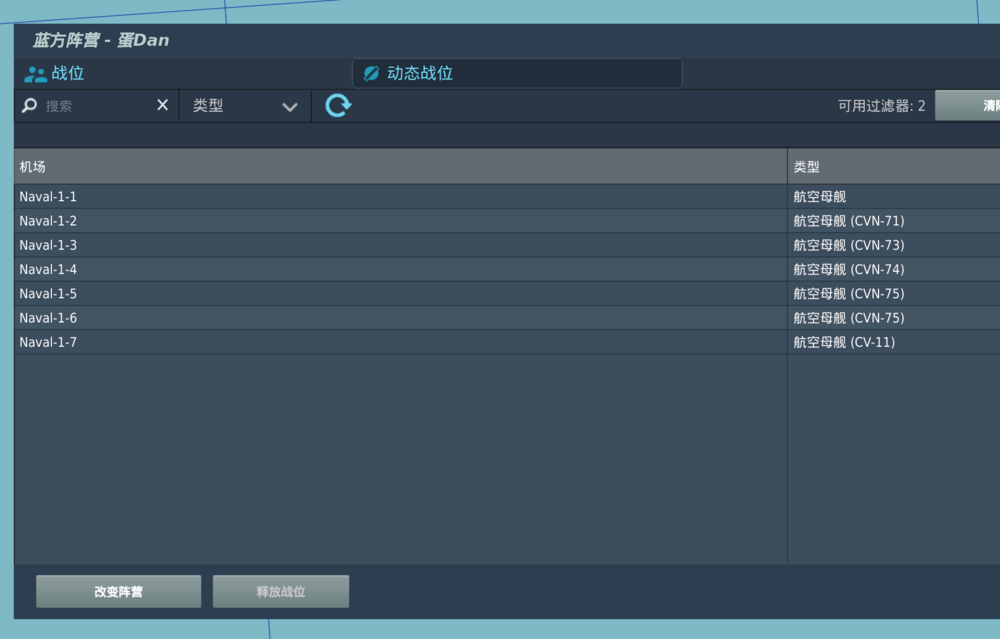Click the 改变阵营 button

(x=117, y=591)
